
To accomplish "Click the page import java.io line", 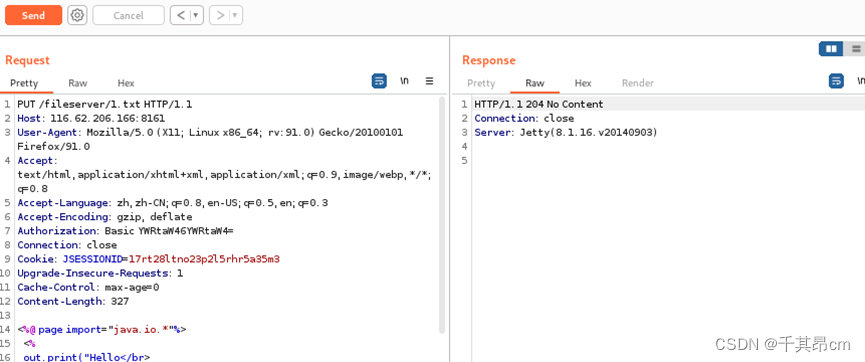I will pos(102,329).
